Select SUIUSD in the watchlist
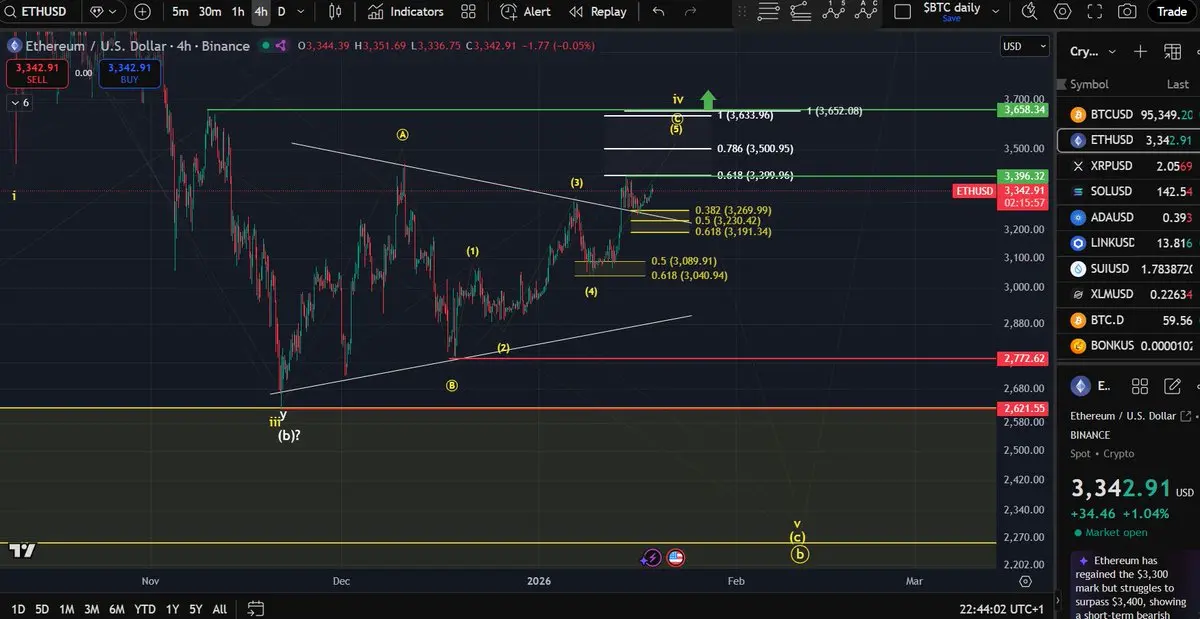 1129,269
